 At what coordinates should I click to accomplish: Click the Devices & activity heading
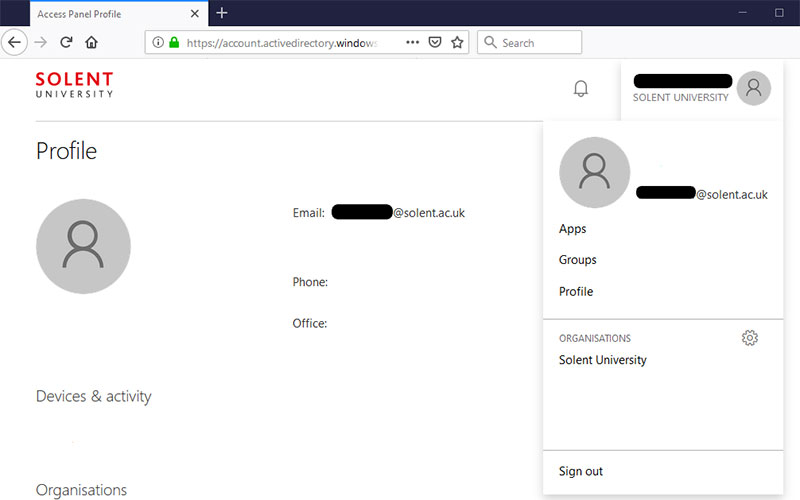pos(93,396)
